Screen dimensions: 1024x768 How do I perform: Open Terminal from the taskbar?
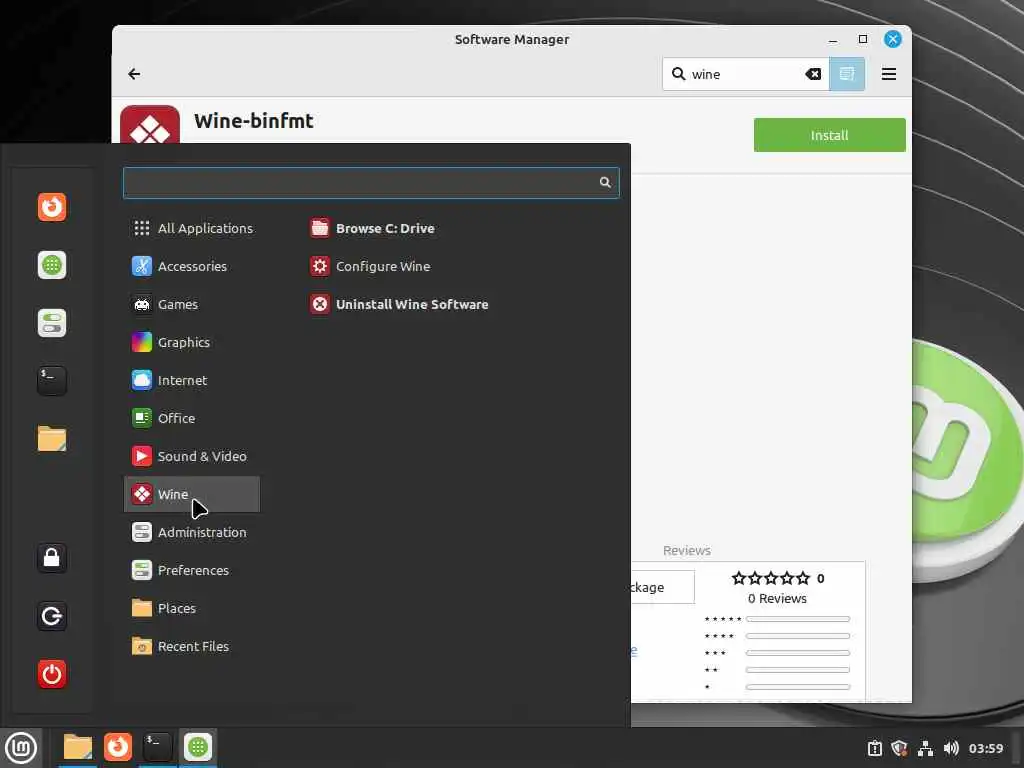157,747
